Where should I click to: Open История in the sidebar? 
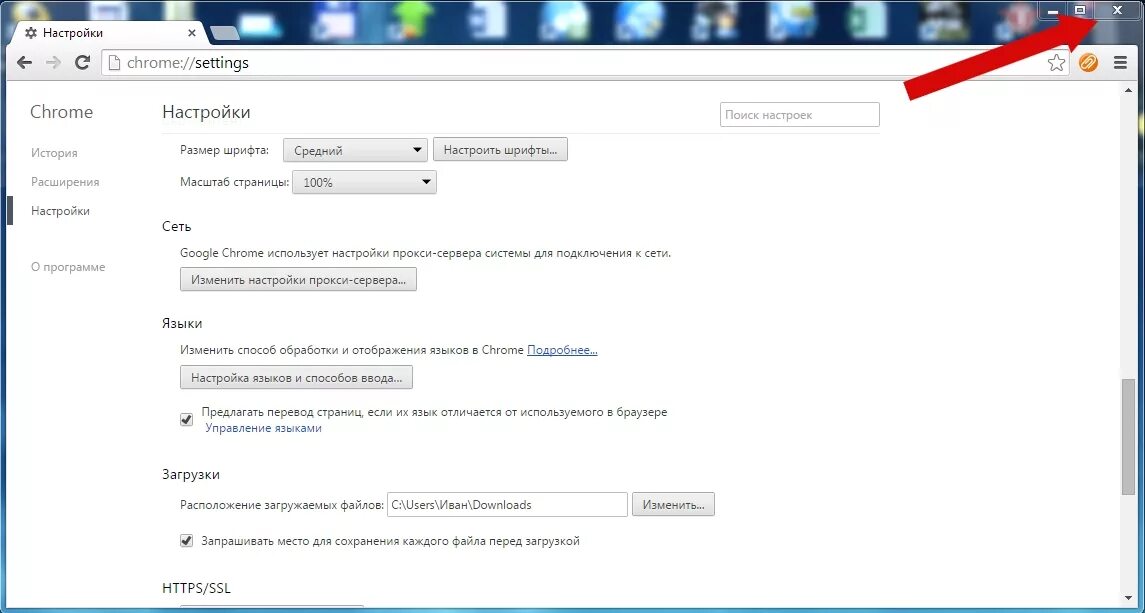click(54, 153)
